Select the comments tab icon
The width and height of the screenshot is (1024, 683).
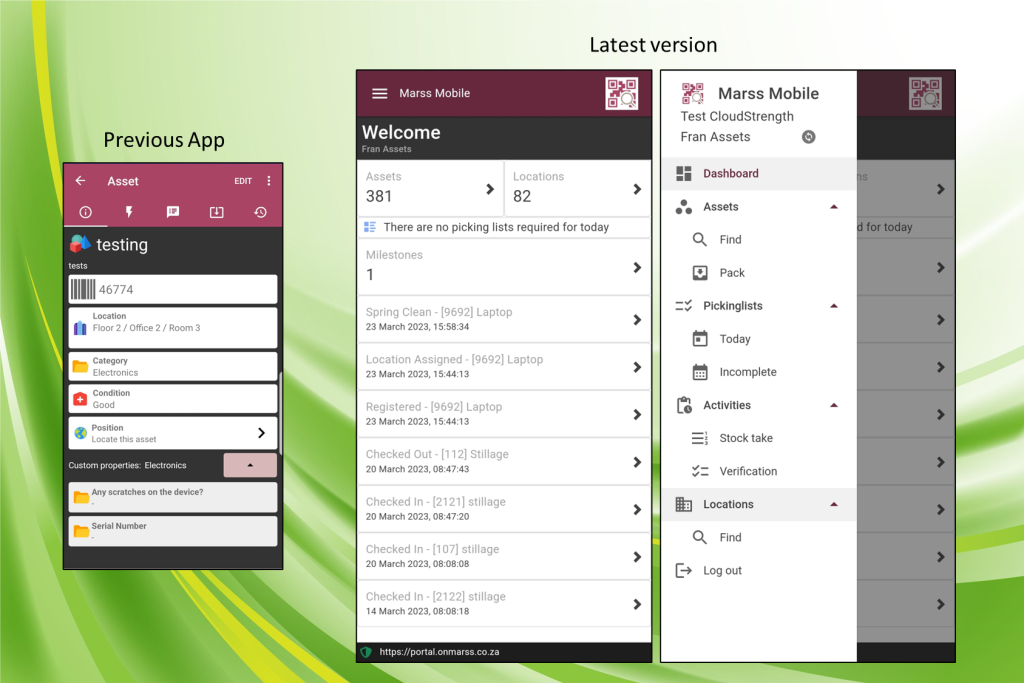tap(173, 212)
